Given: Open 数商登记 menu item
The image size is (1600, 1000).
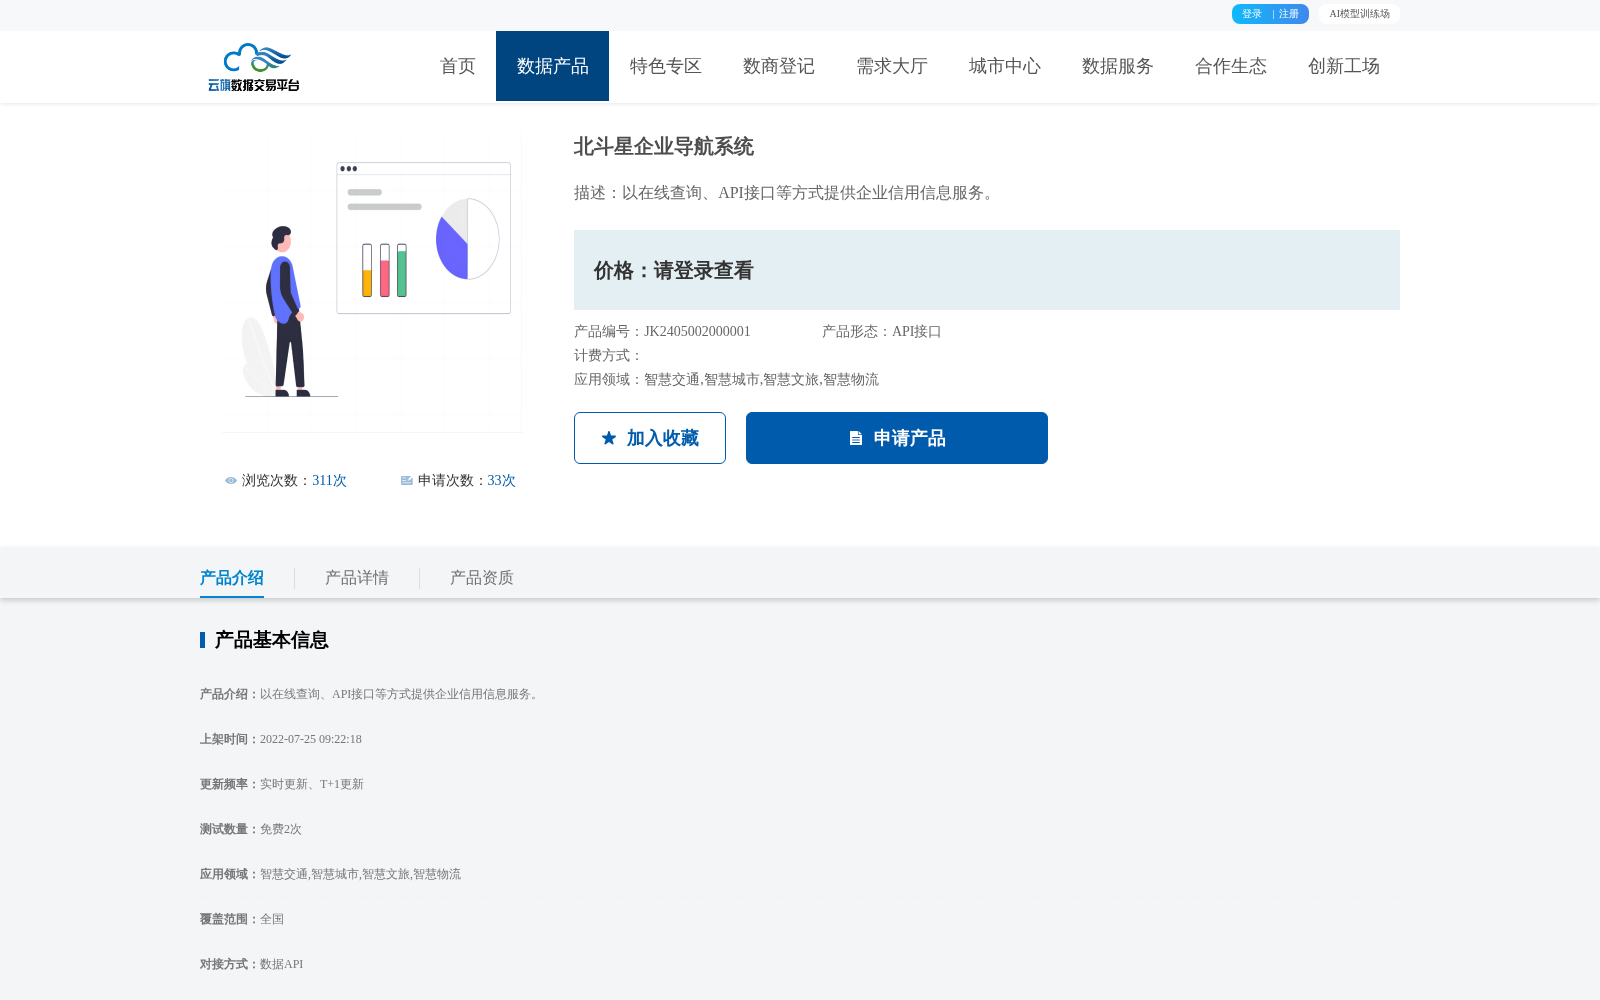Looking at the screenshot, I should pyautogui.click(x=778, y=66).
